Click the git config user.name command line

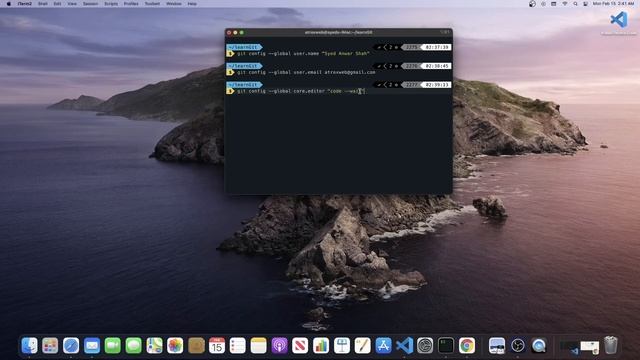pos(303,53)
